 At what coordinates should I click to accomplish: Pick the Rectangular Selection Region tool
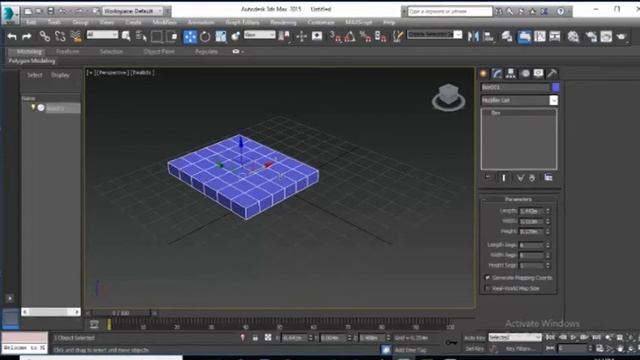coord(156,37)
